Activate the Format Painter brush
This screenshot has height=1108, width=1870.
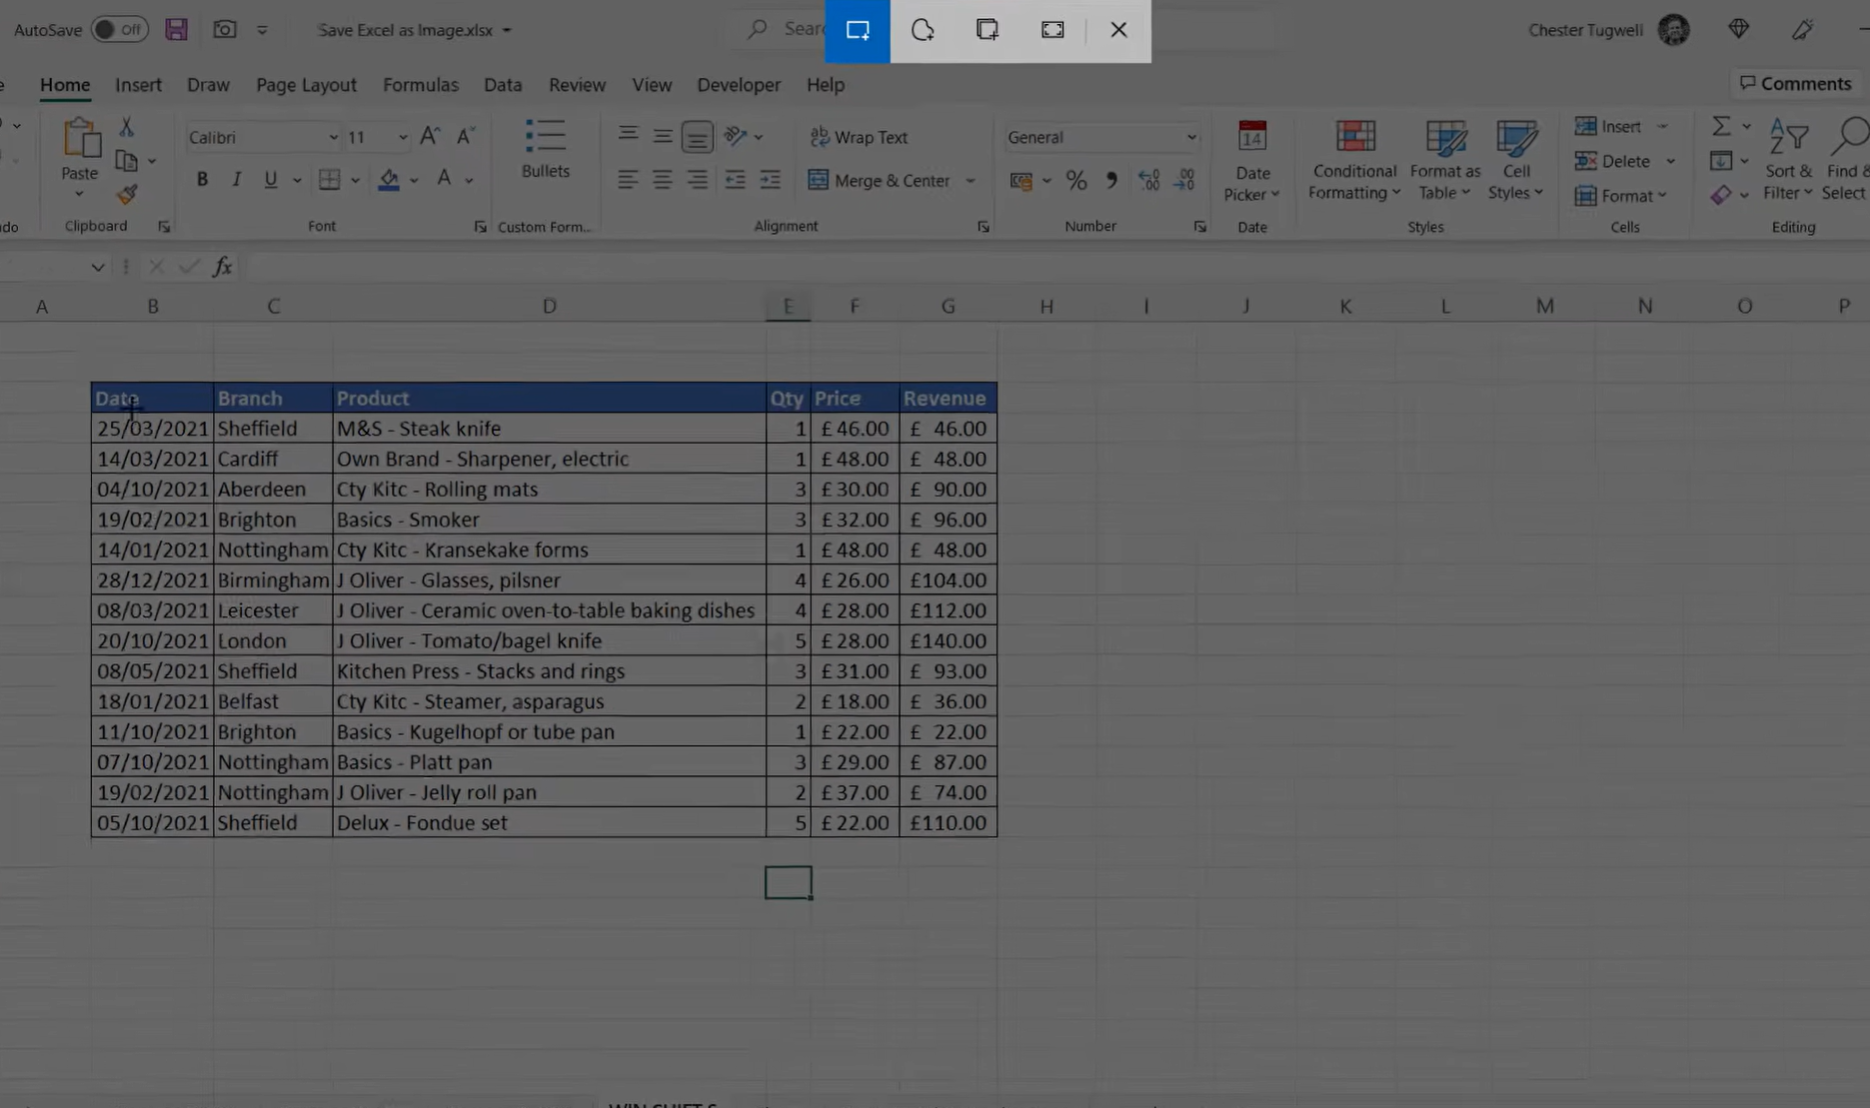tap(126, 194)
